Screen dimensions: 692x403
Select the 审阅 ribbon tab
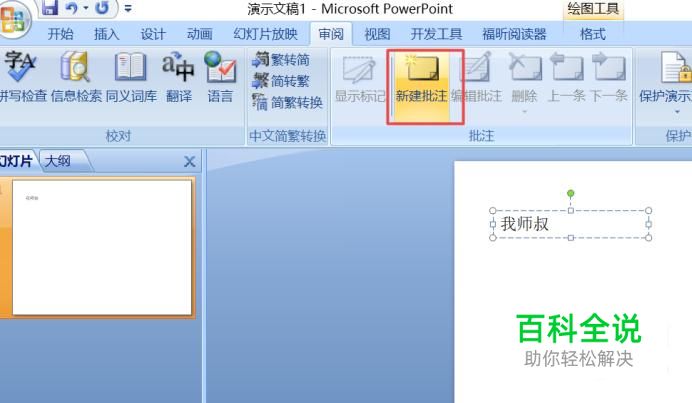coord(331,34)
